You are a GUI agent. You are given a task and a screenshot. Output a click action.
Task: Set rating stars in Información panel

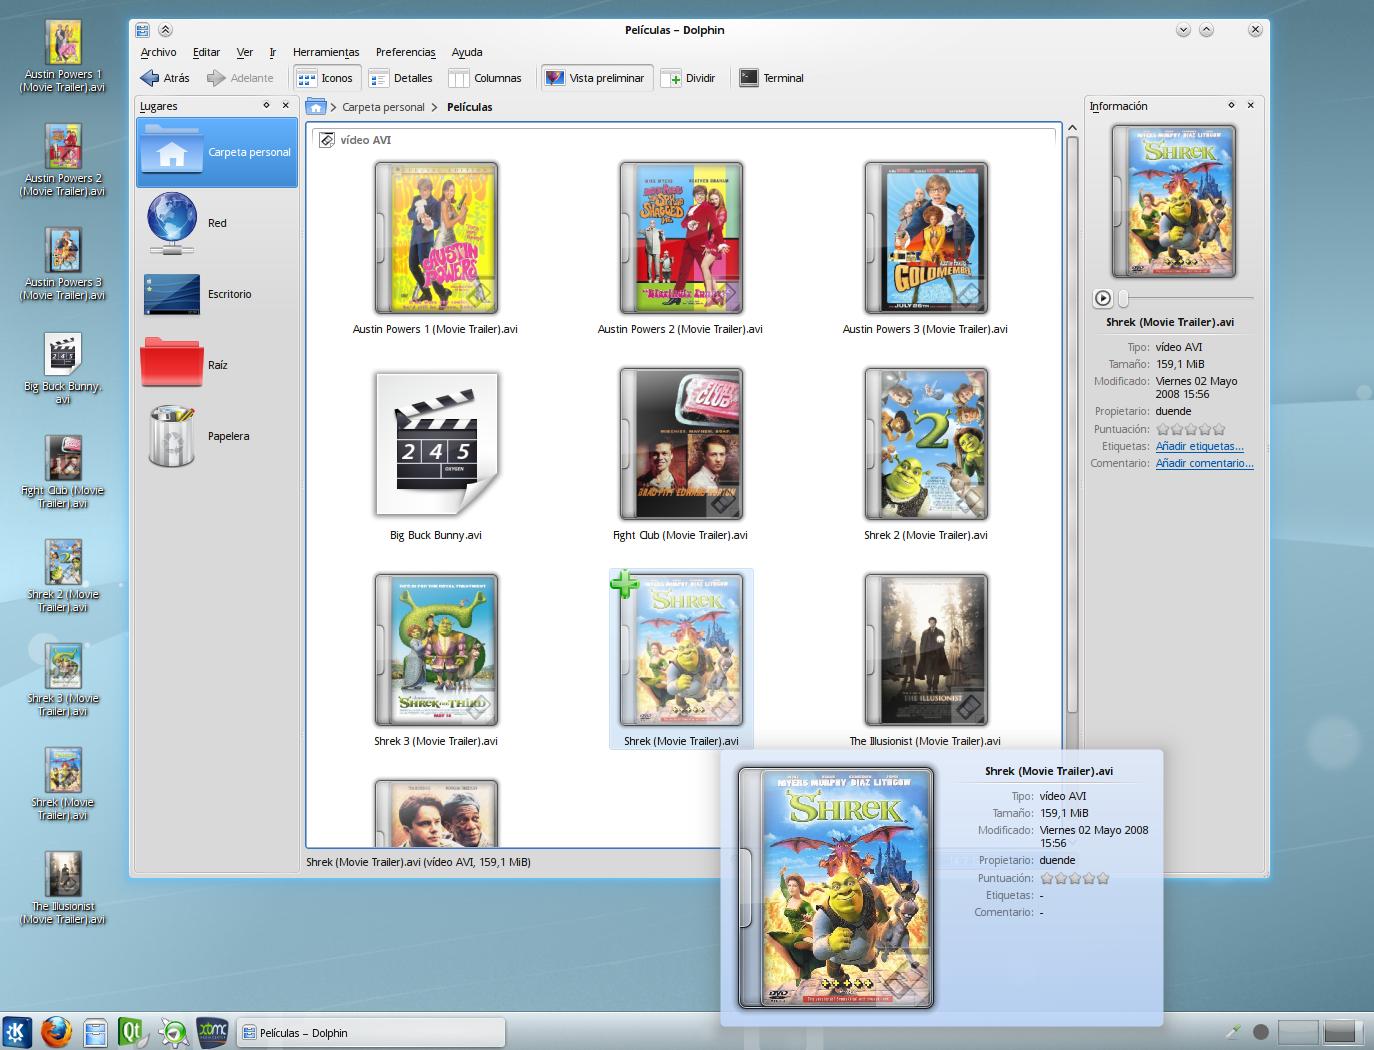pyautogui.click(x=1190, y=429)
